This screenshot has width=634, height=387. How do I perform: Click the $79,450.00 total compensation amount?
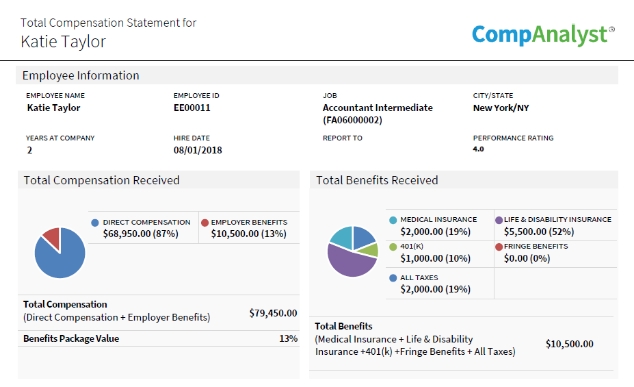[273, 313]
